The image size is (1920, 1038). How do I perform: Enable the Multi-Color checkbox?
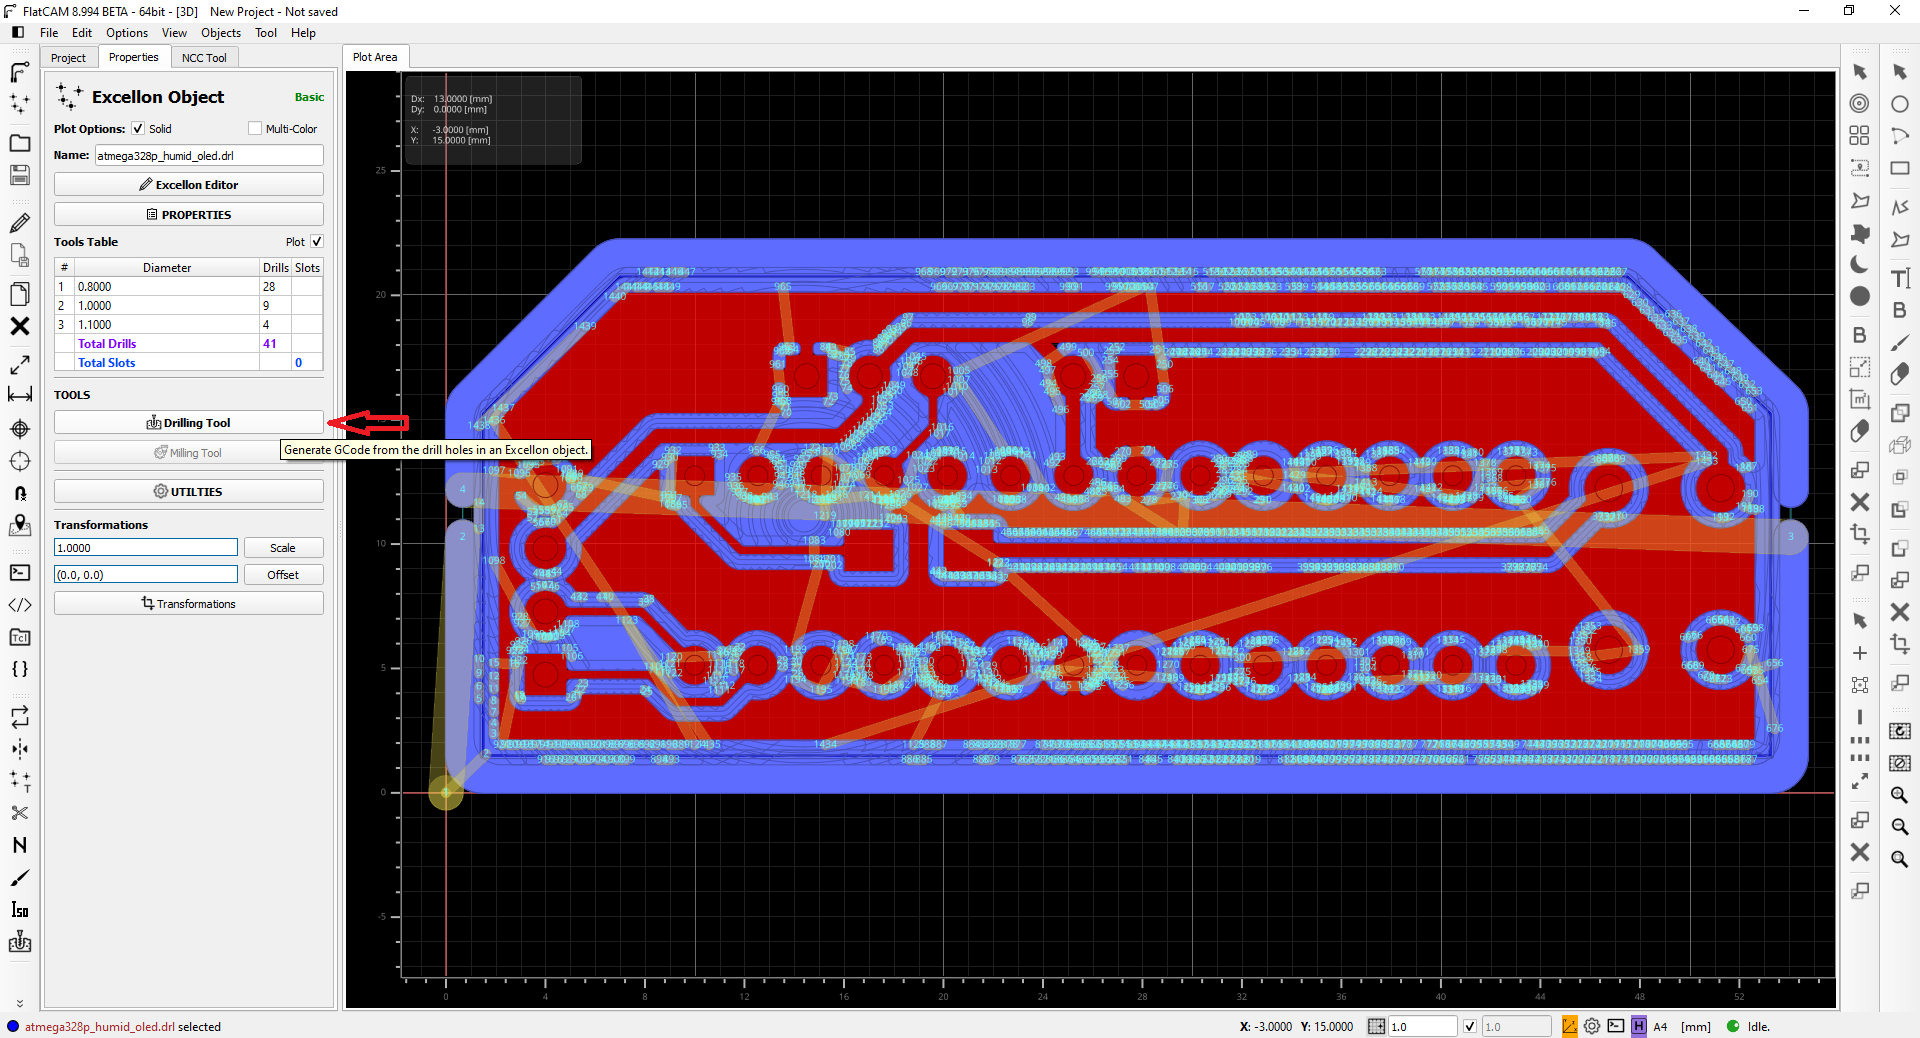(x=255, y=128)
